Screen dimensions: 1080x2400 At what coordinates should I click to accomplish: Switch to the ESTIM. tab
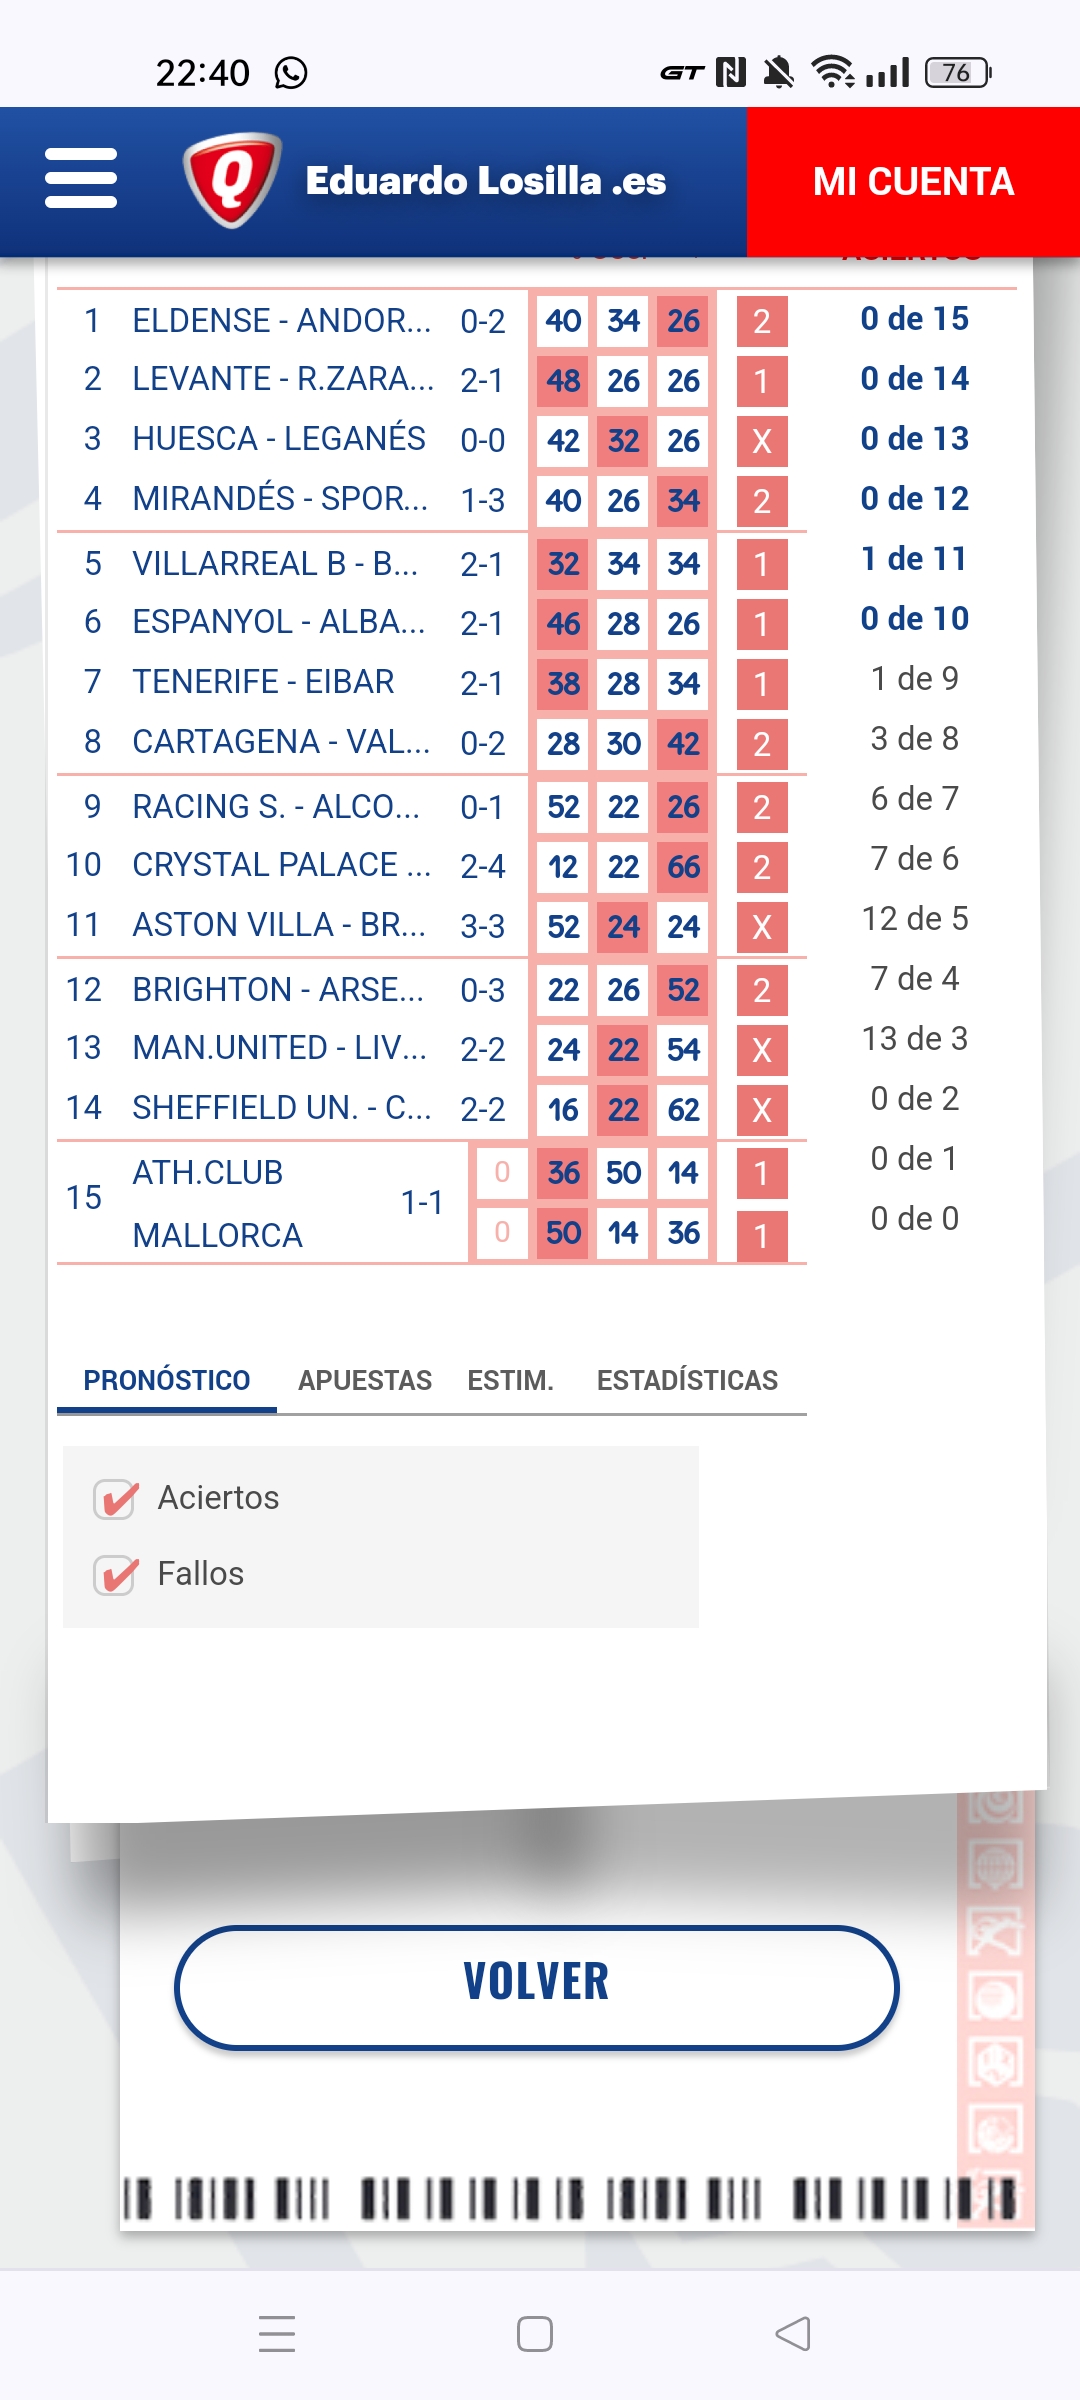click(x=510, y=1380)
